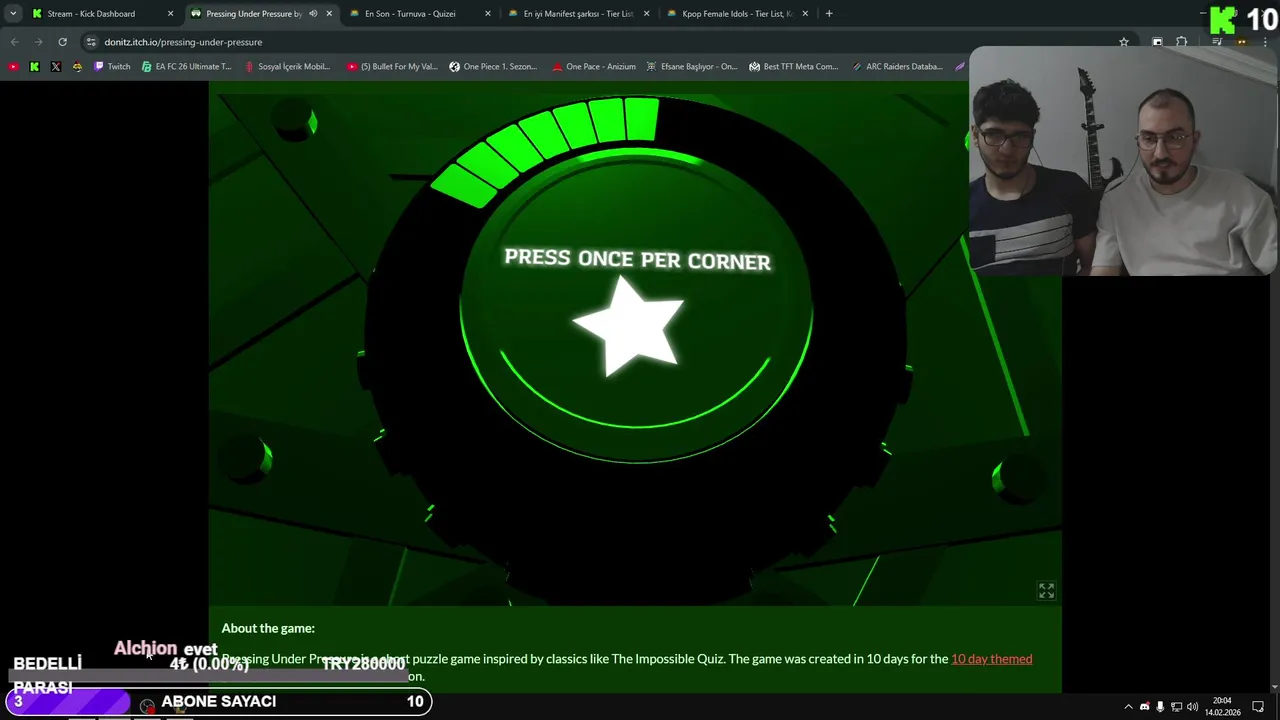Open the Sosyal İçerik Mobil... bookmark
1280x720 pixels.
[x=287, y=67]
